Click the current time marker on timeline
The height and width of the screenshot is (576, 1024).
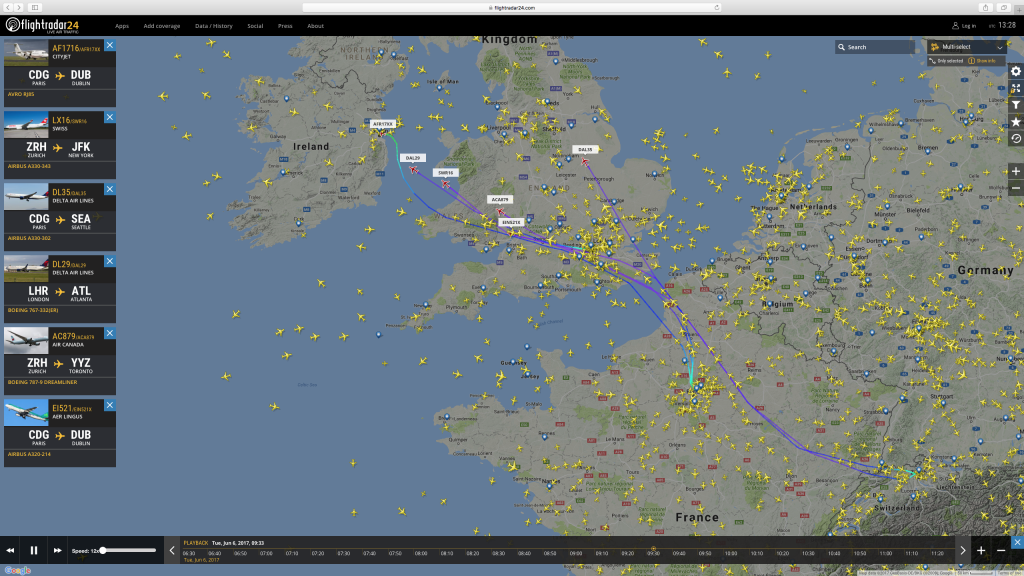(x=653, y=549)
